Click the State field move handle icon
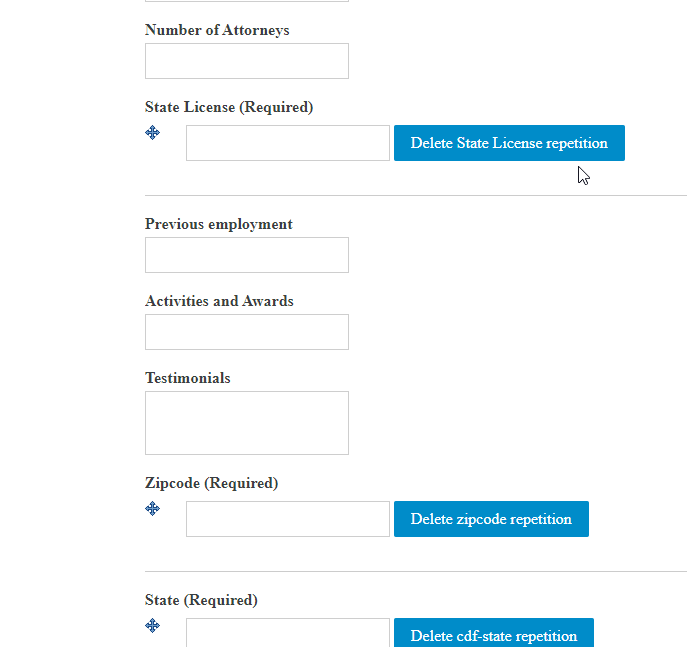687x647 pixels. tap(152, 626)
